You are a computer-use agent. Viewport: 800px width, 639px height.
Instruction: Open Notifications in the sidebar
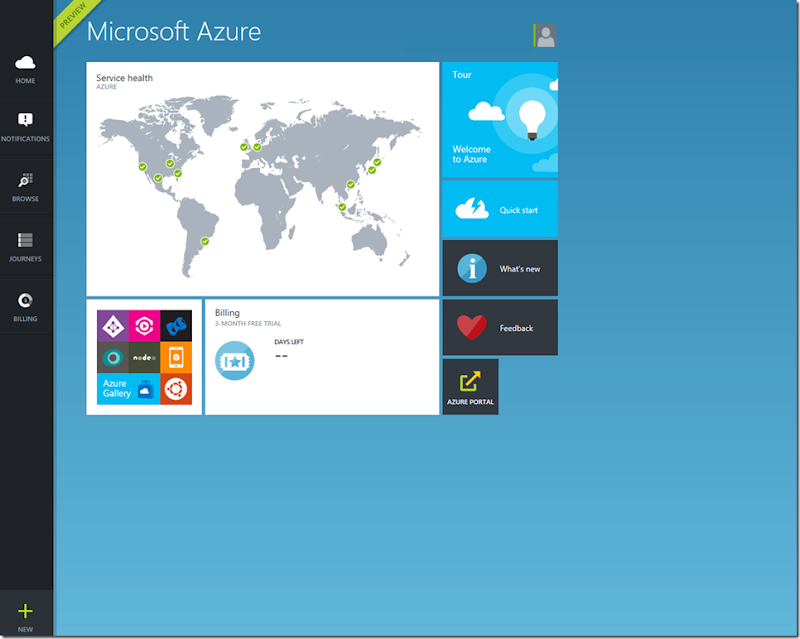coord(25,128)
